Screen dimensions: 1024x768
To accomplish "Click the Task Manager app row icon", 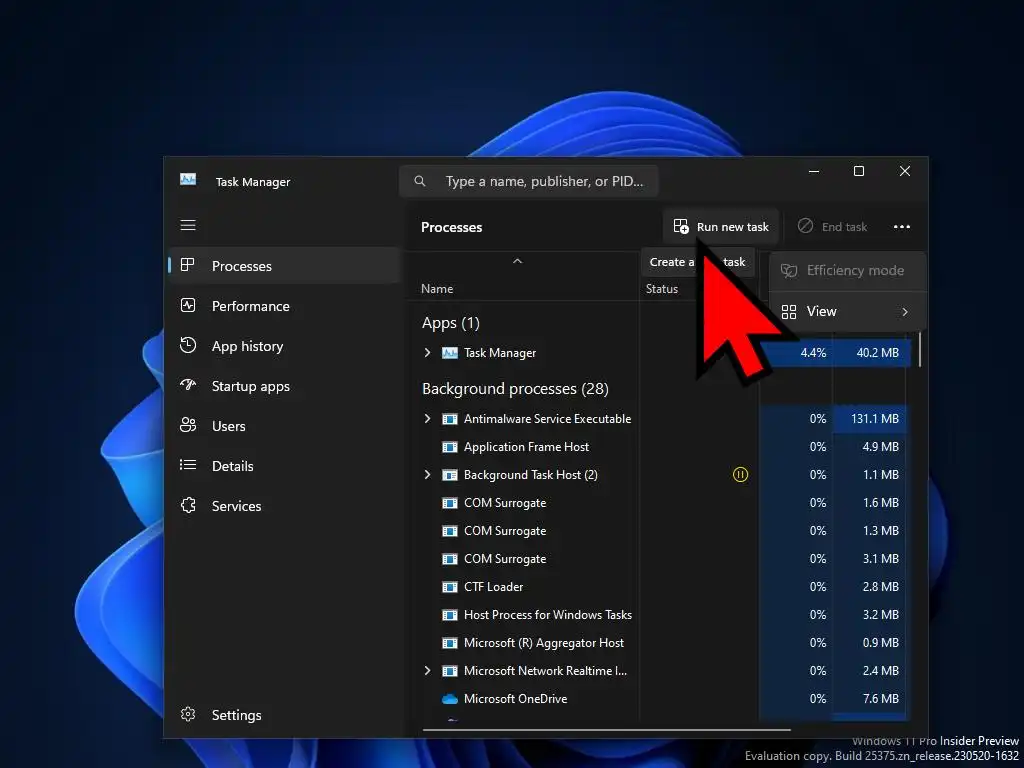I will coord(450,353).
